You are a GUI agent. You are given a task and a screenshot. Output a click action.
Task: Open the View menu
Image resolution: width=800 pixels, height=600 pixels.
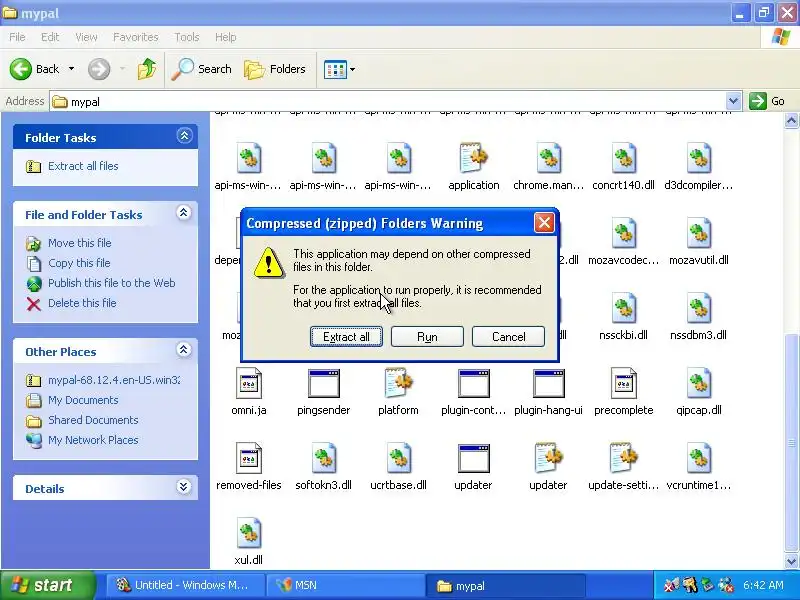(x=86, y=37)
